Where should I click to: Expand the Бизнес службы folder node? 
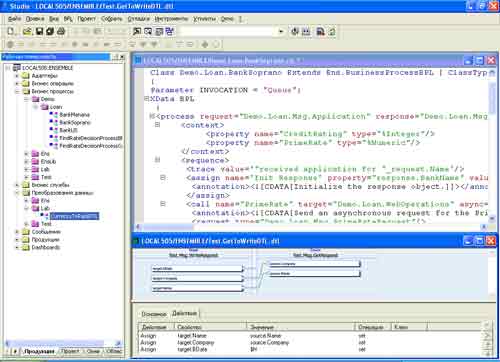point(17,185)
